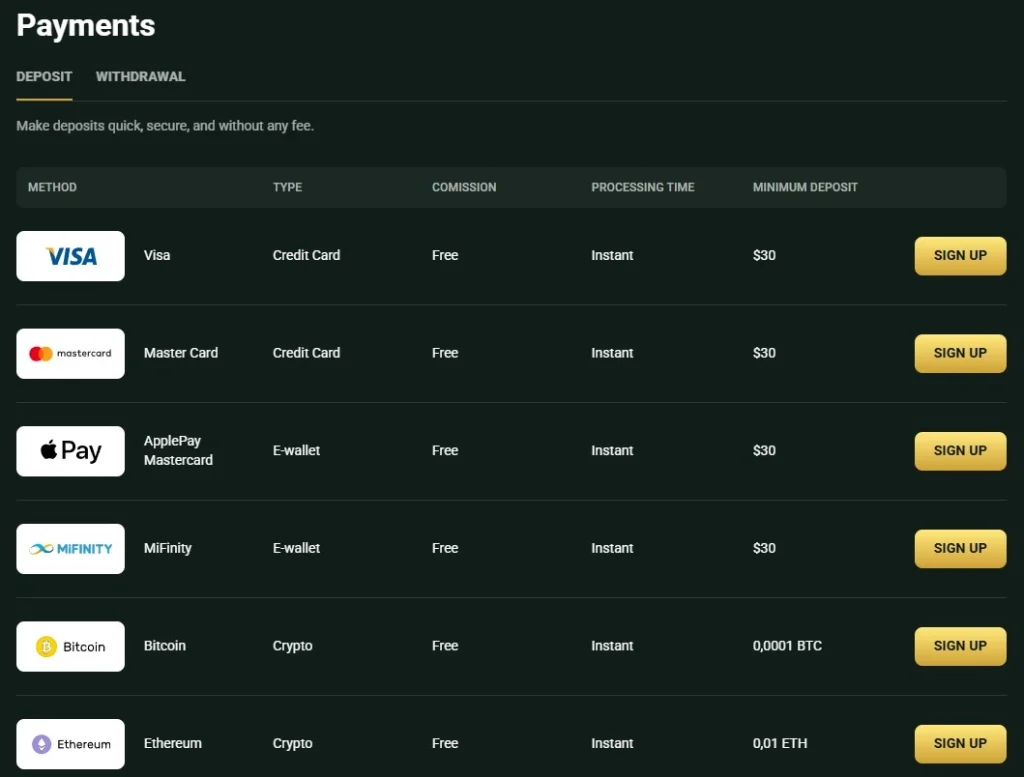Click the Apple Pay logo card
Viewport: 1024px width, 777px height.
pyautogui.click(x=71, y=451)
